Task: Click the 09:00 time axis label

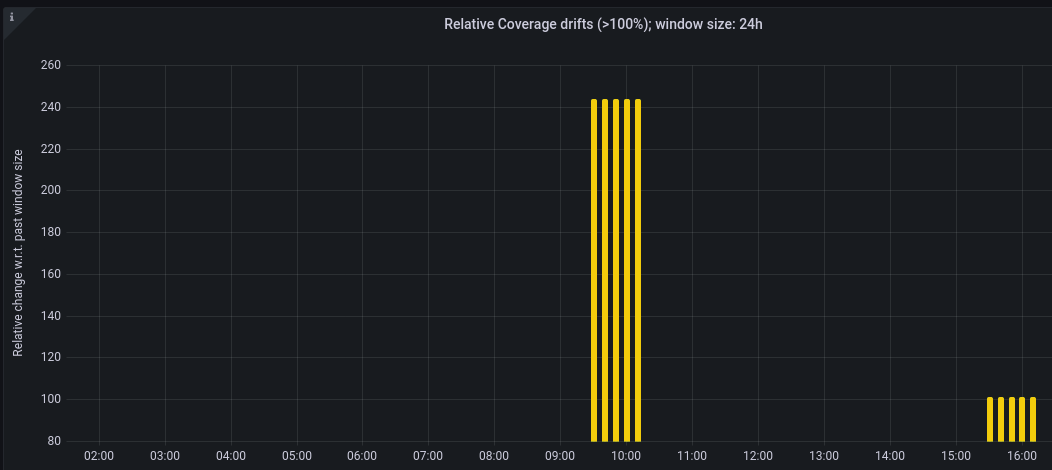Action: click(x=560, y=456)
